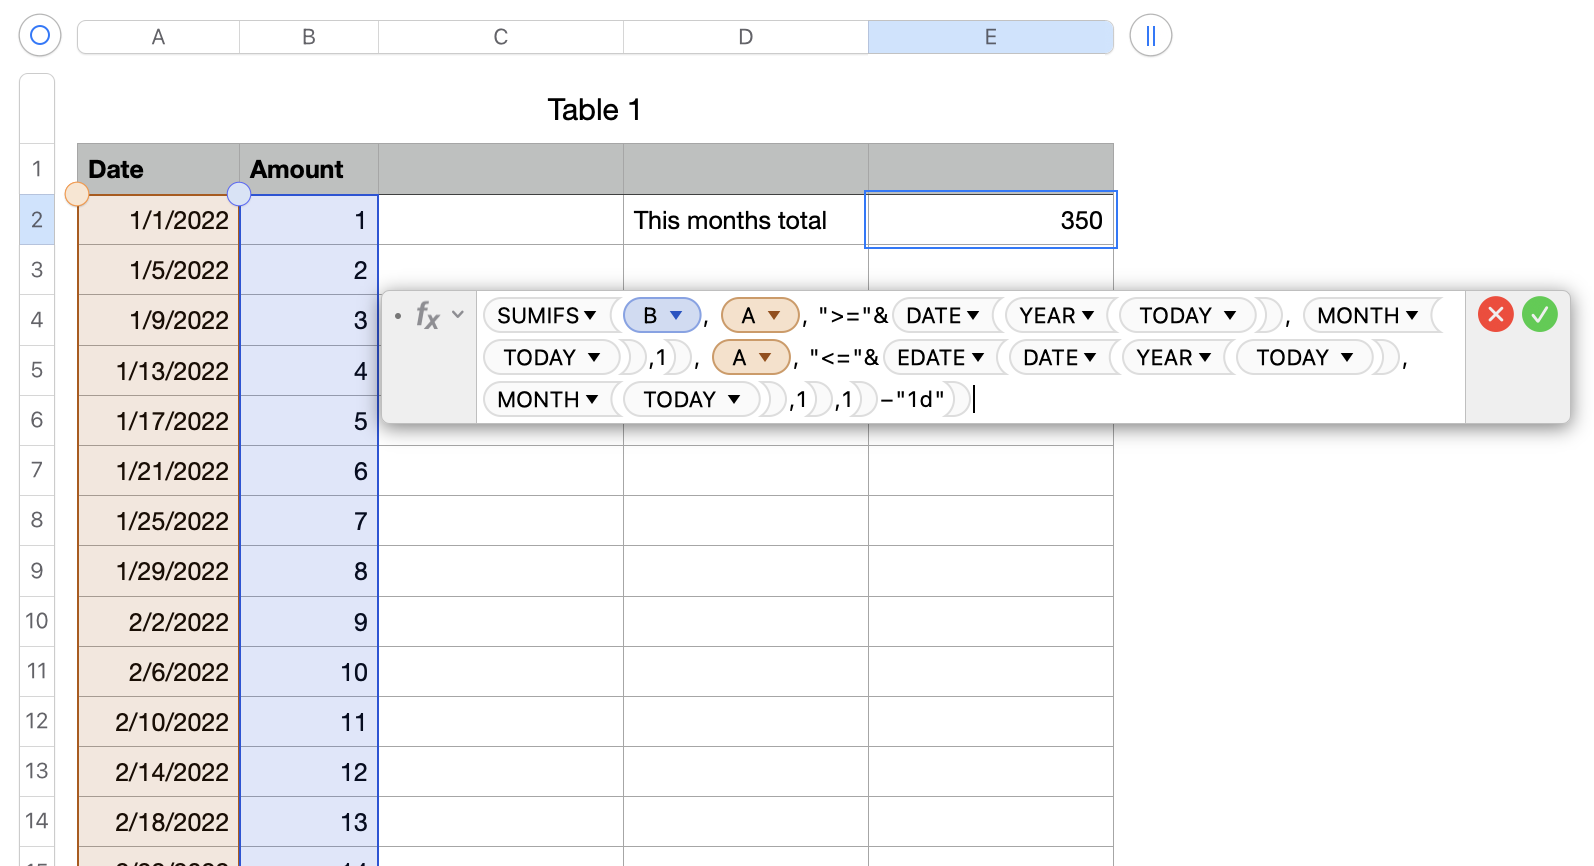Open the chevron menu beside fx
Viewport: 1594px width, 866px height.
coord(458,314)
